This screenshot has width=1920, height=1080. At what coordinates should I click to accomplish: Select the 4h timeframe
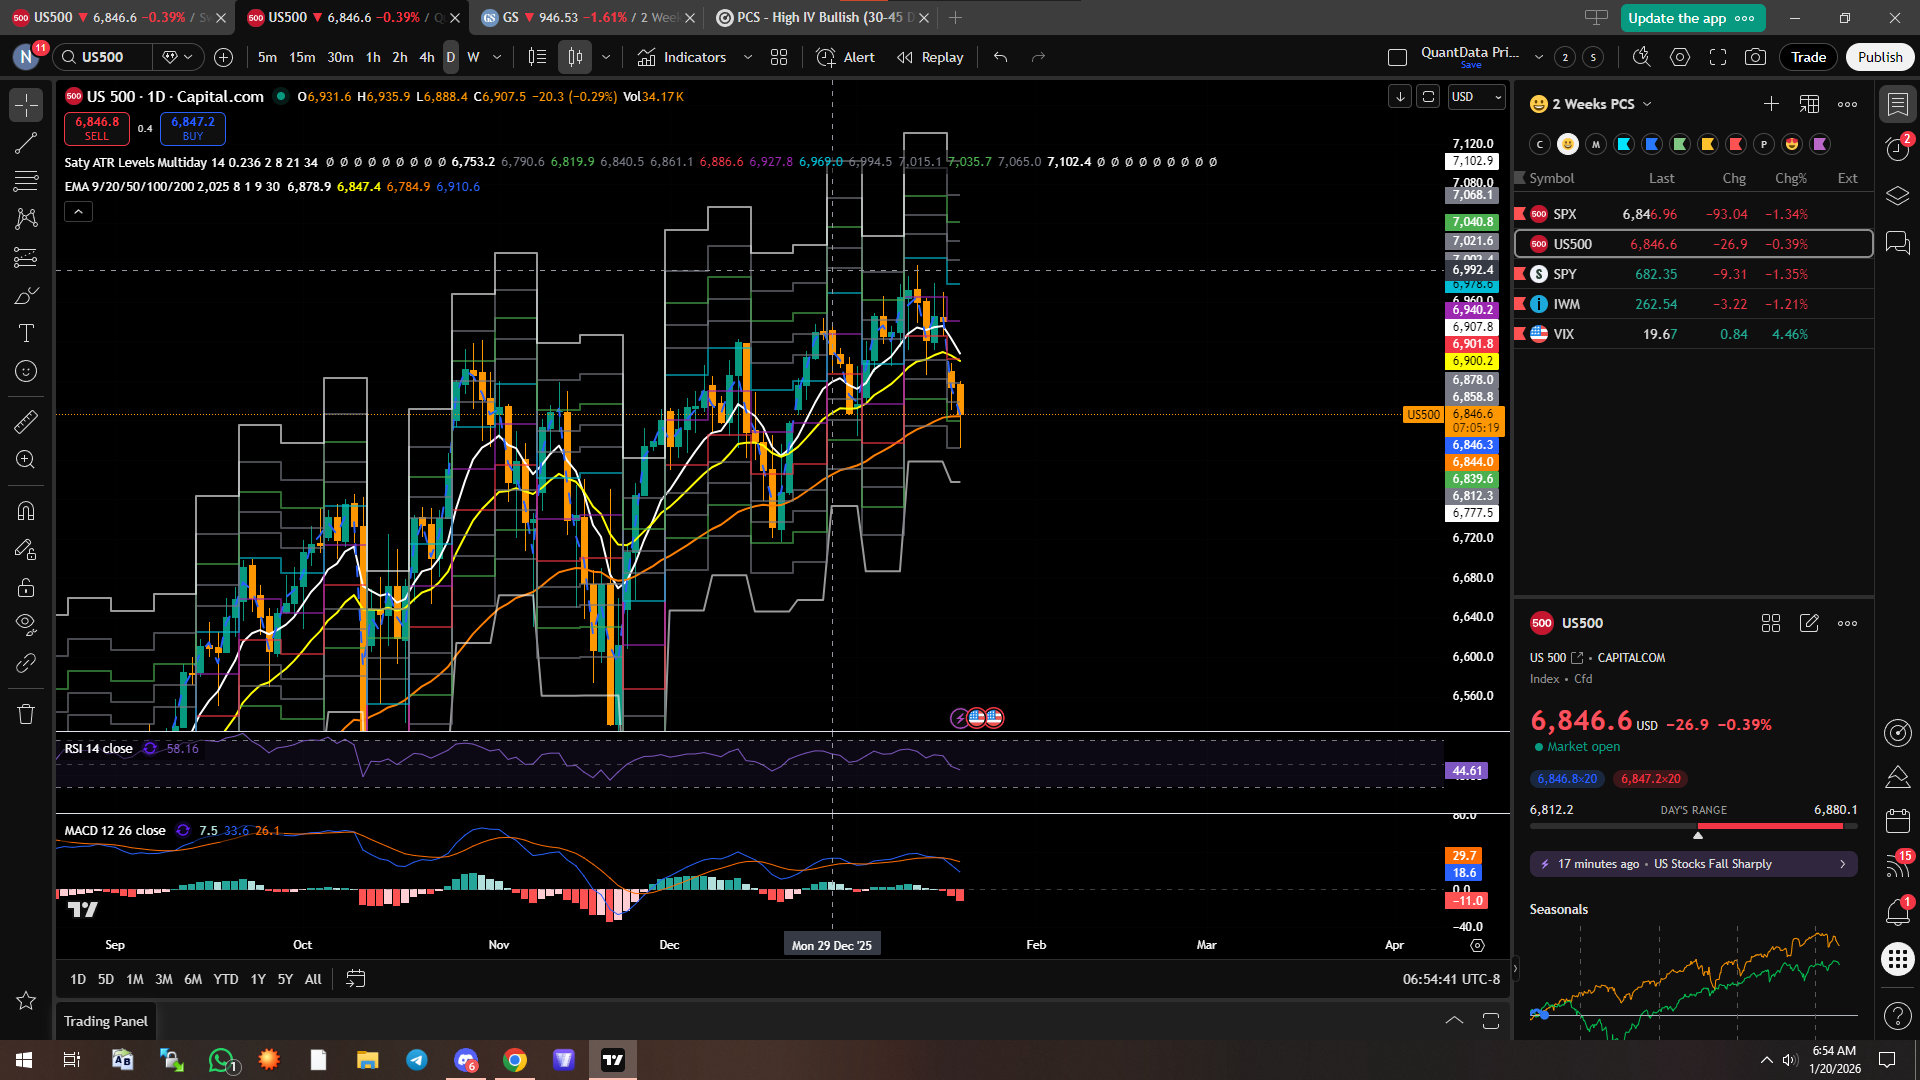coord(427,57)
